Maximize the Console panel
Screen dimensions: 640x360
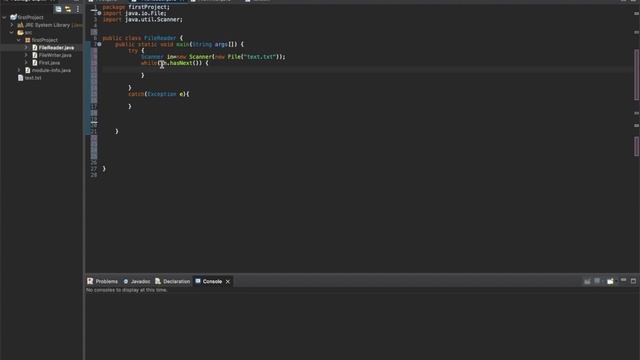click(x=633, y=281)
